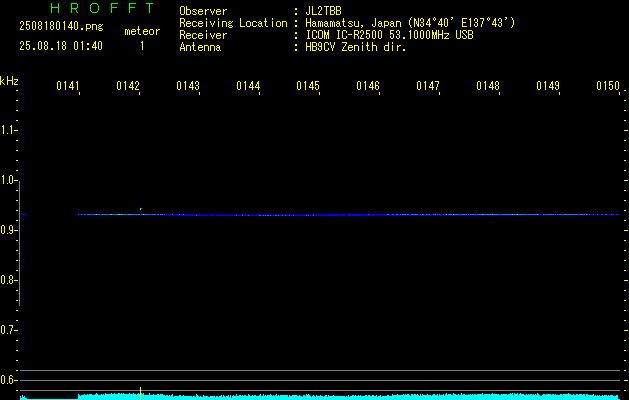Click the meteor count value 1
The image size is (629, 400).
click(x=142, y=46)
